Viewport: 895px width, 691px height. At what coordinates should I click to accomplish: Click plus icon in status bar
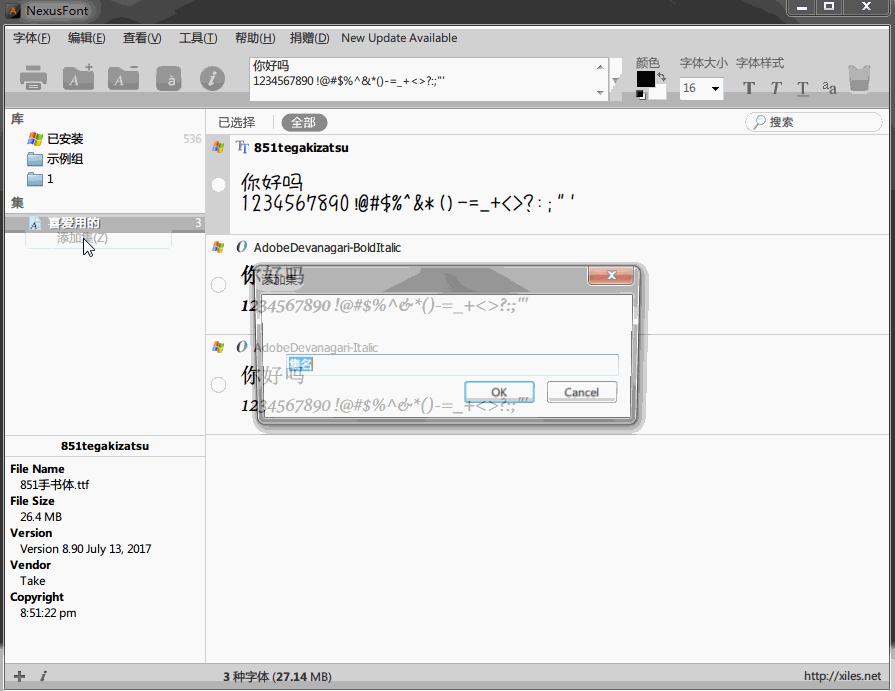point(19,676)
